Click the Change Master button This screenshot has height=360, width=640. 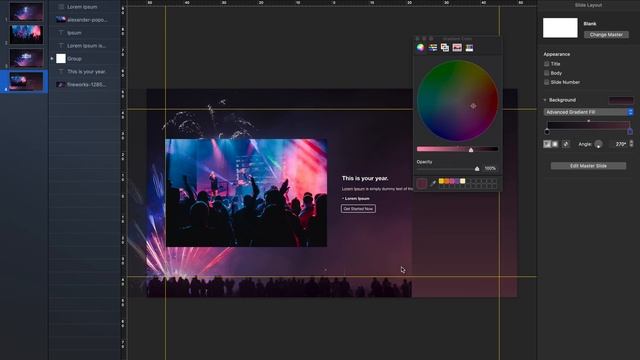606,35
